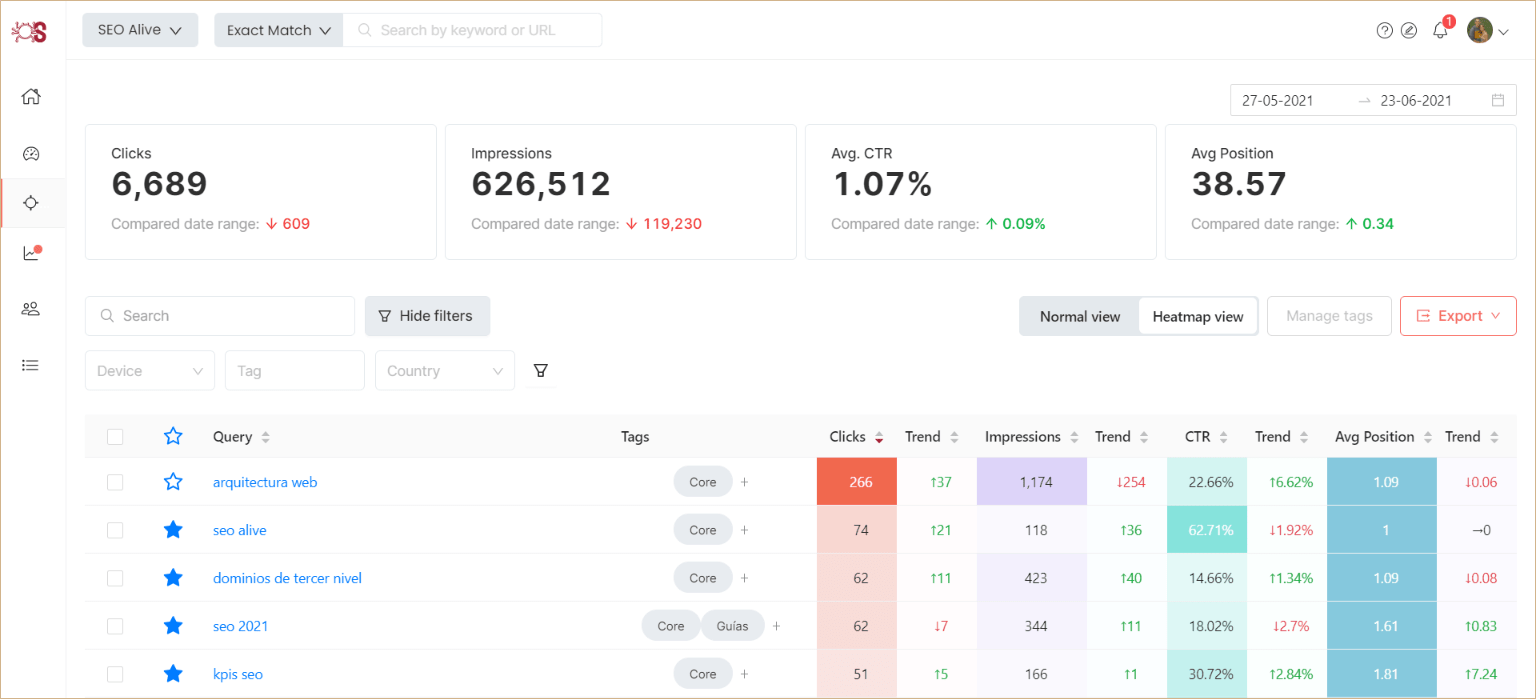
Task: Switch to Normal view
Action: click(1079, 316)
